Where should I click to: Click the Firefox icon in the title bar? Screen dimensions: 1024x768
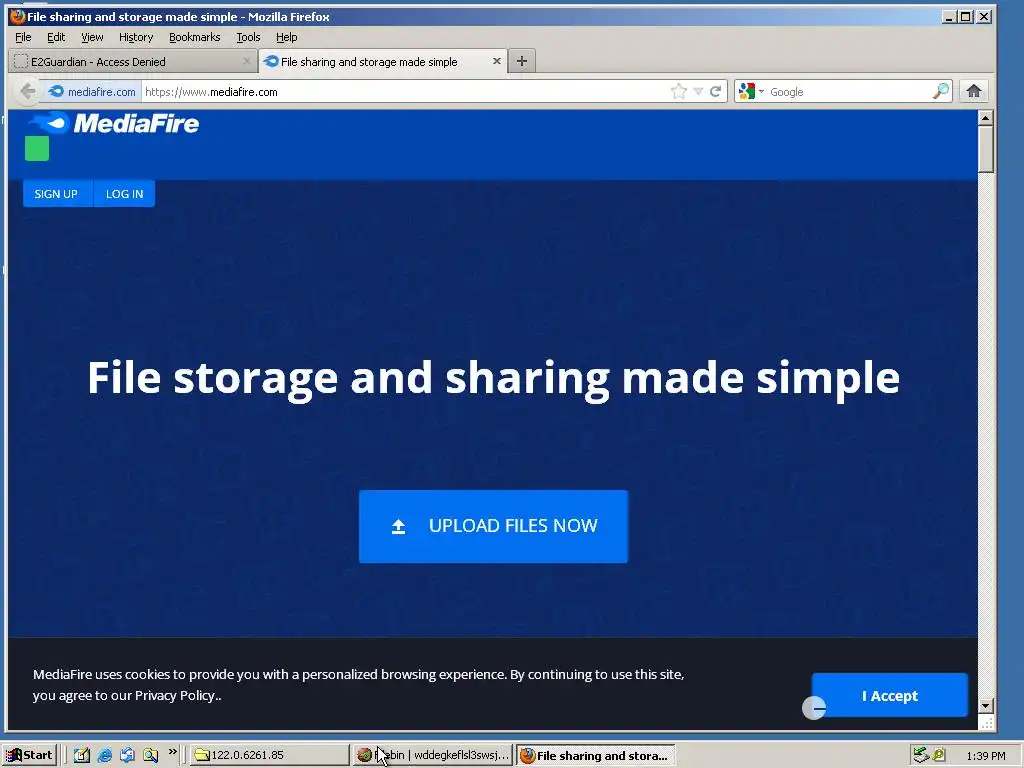tap(18, 16)
